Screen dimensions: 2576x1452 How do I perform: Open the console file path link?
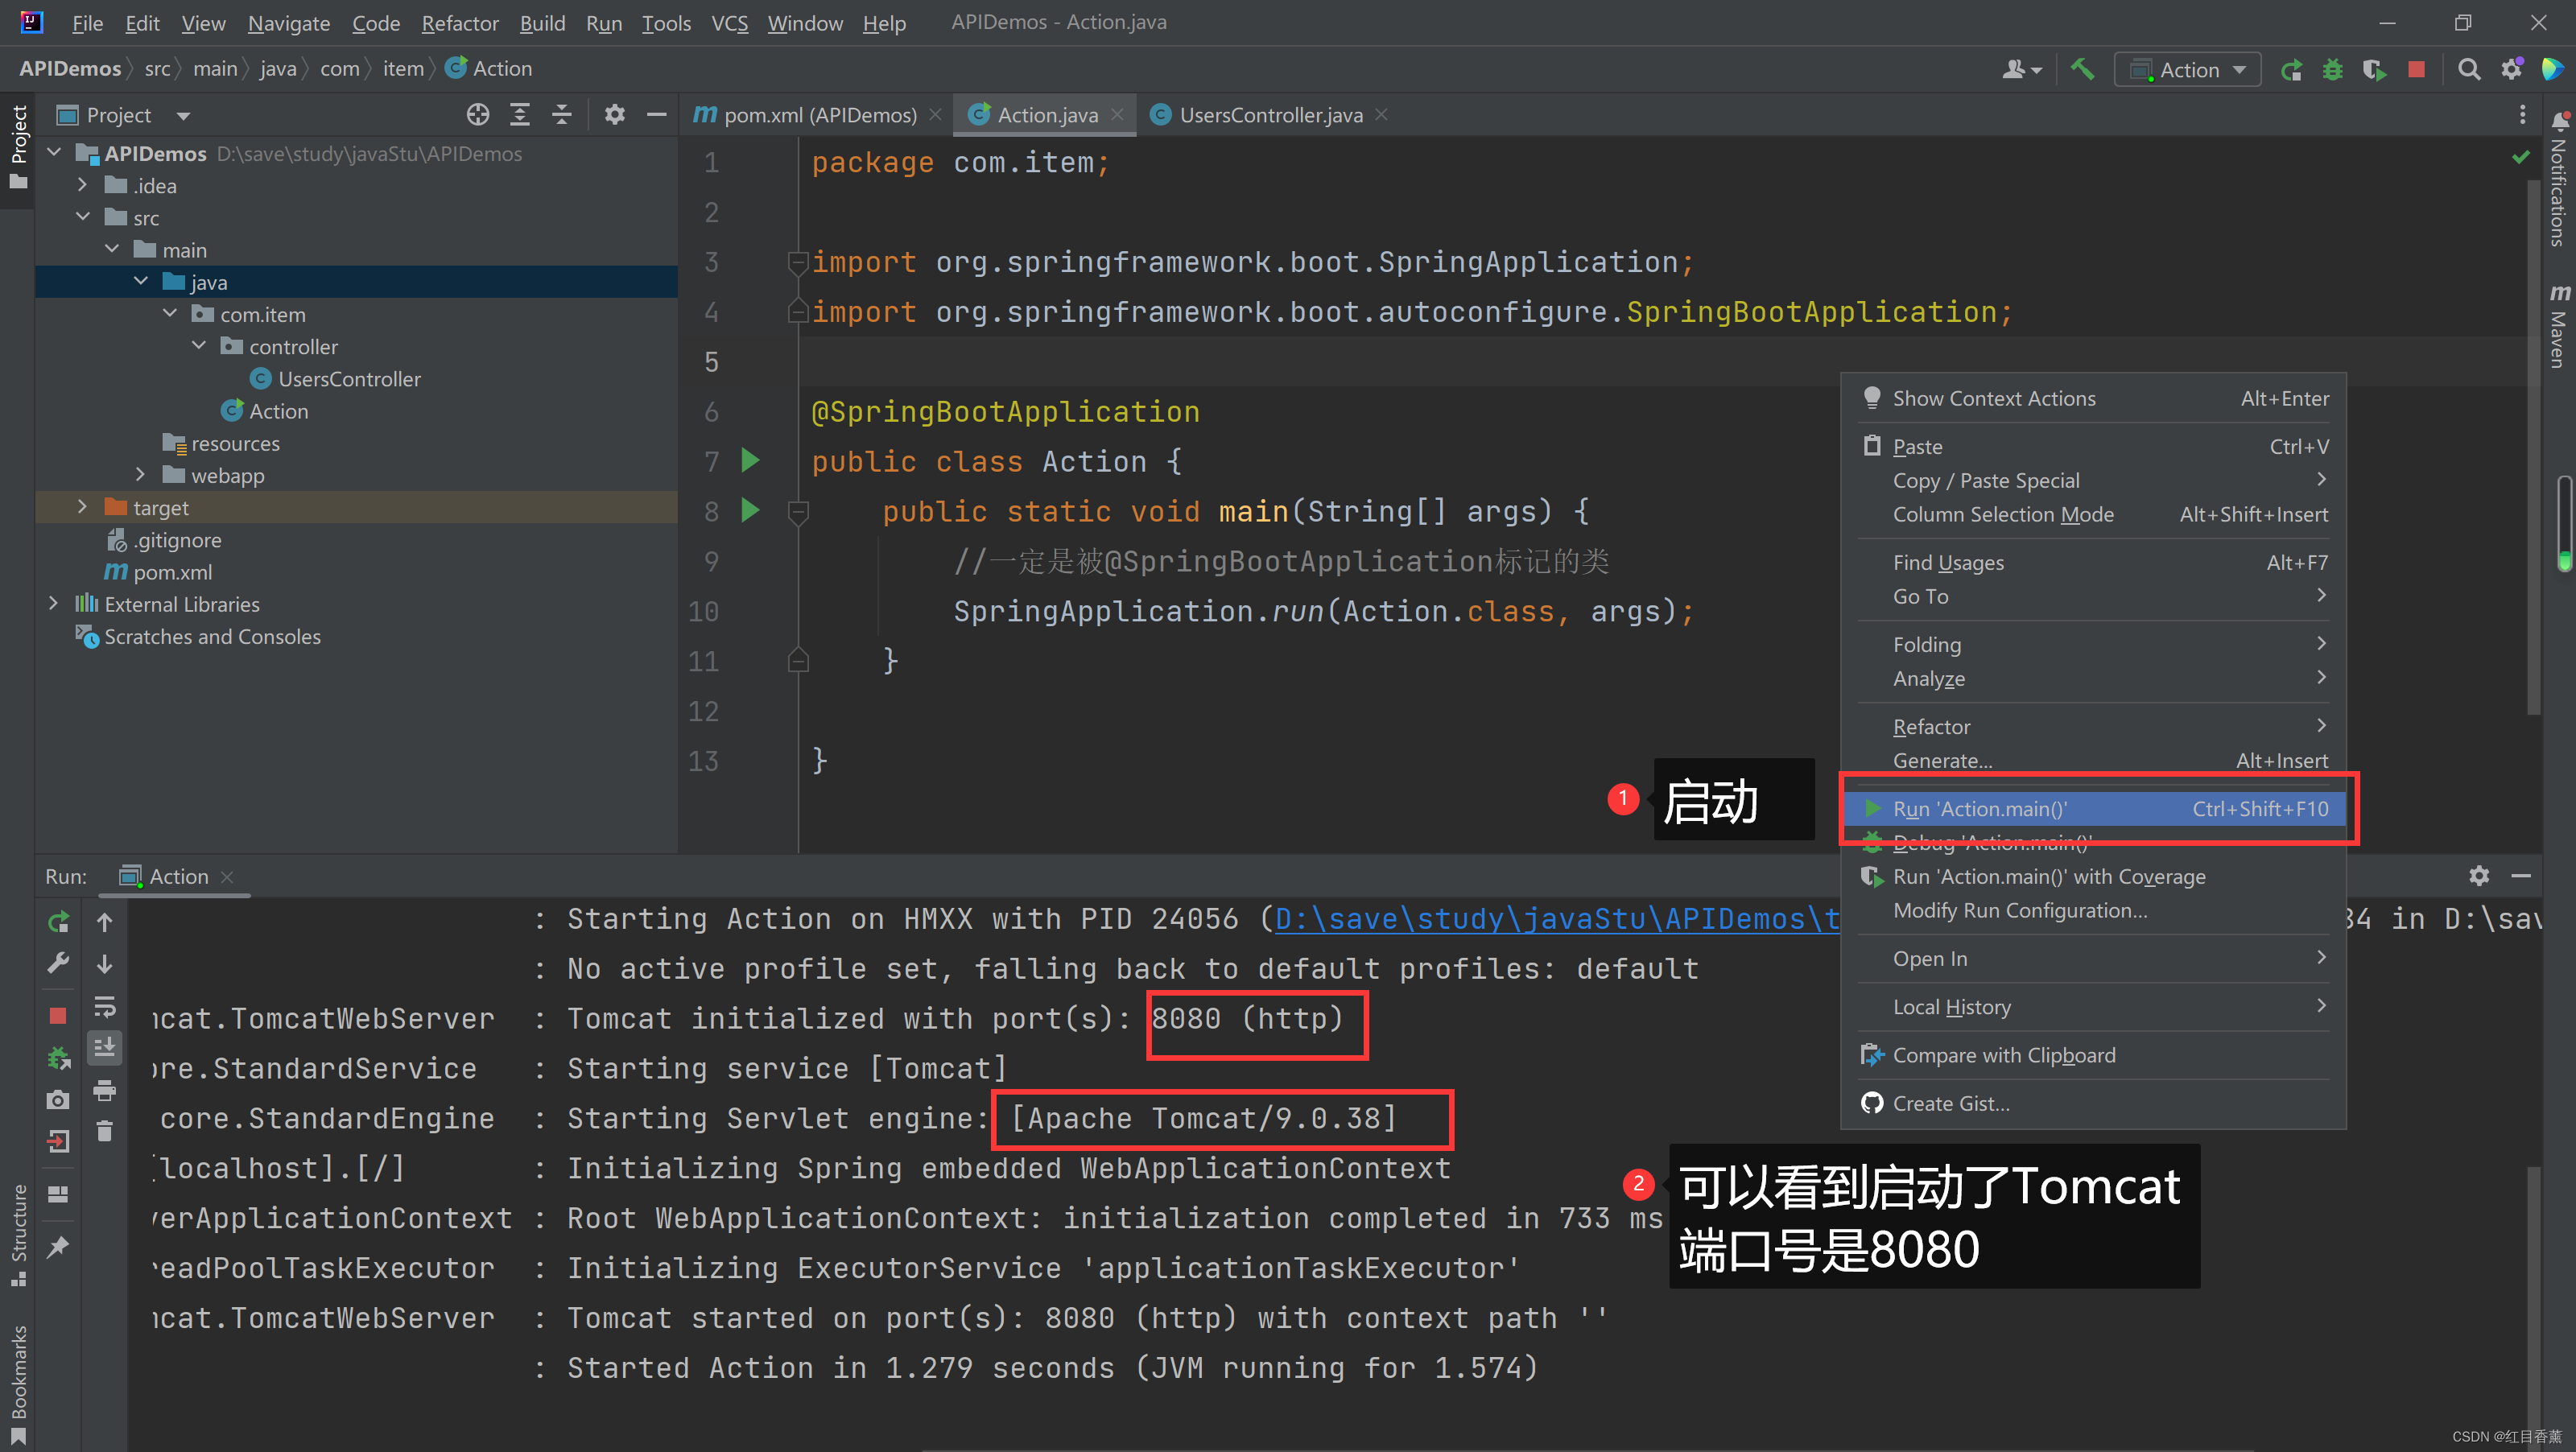pos(1555,918)
